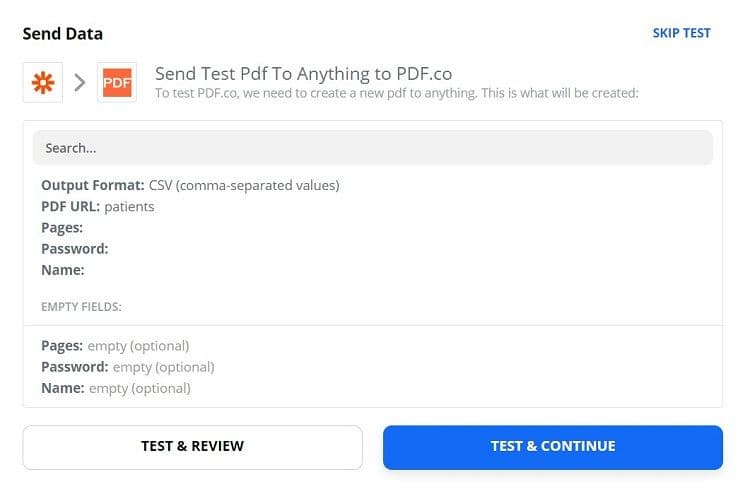Click the arrow between the app icons
Image resolution: width=750 pixels, height=489 pixels.
(80, 83)
